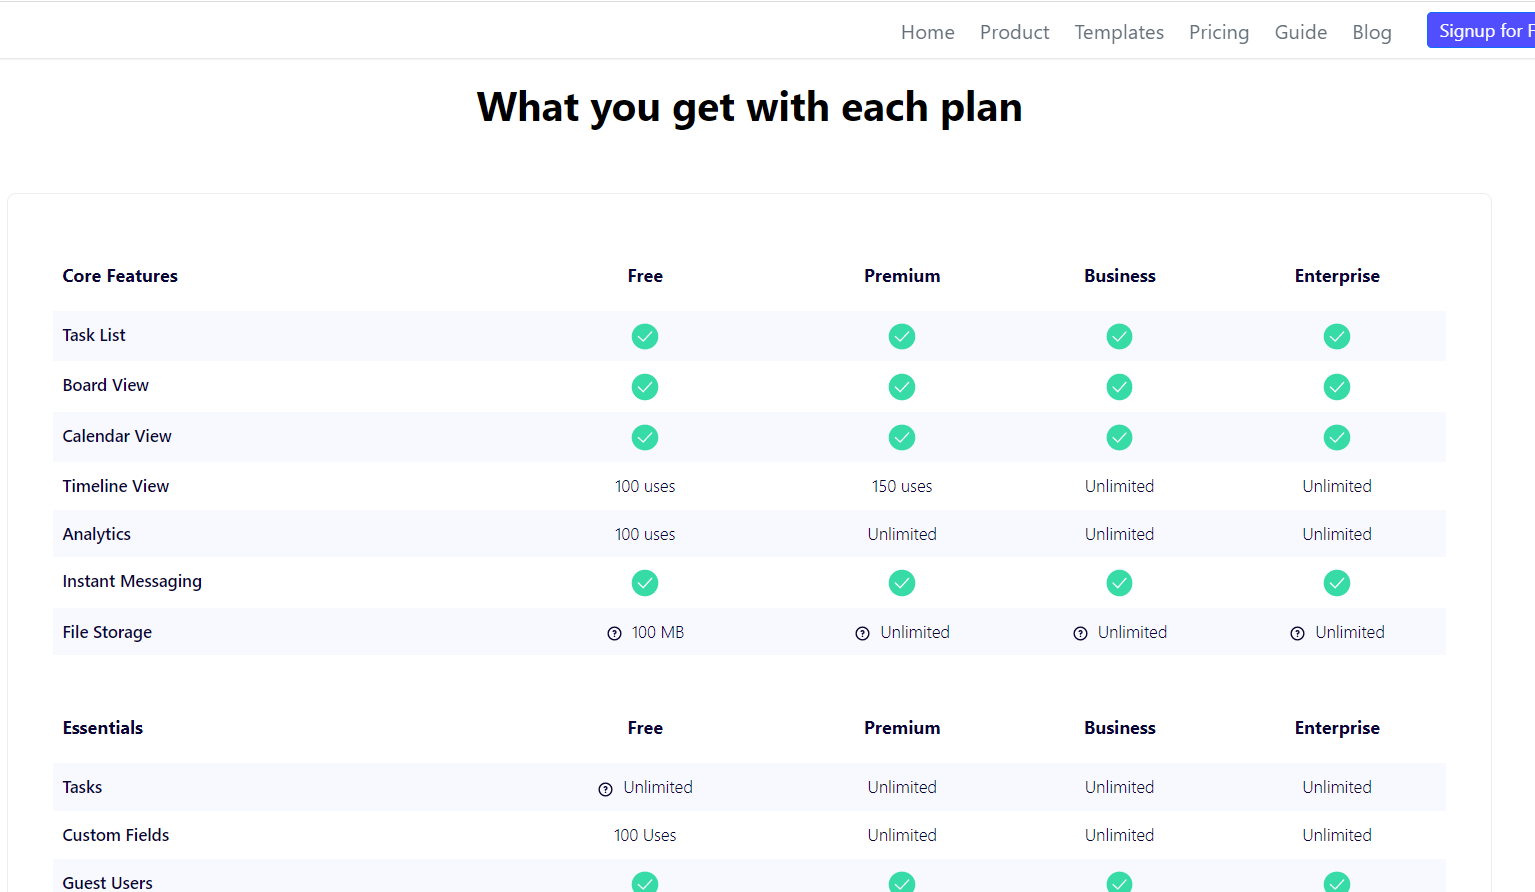Click the Task List checkmark under Free
Image resolution: width=1535 pixels, height=892 pixels.
pos(645,336)
